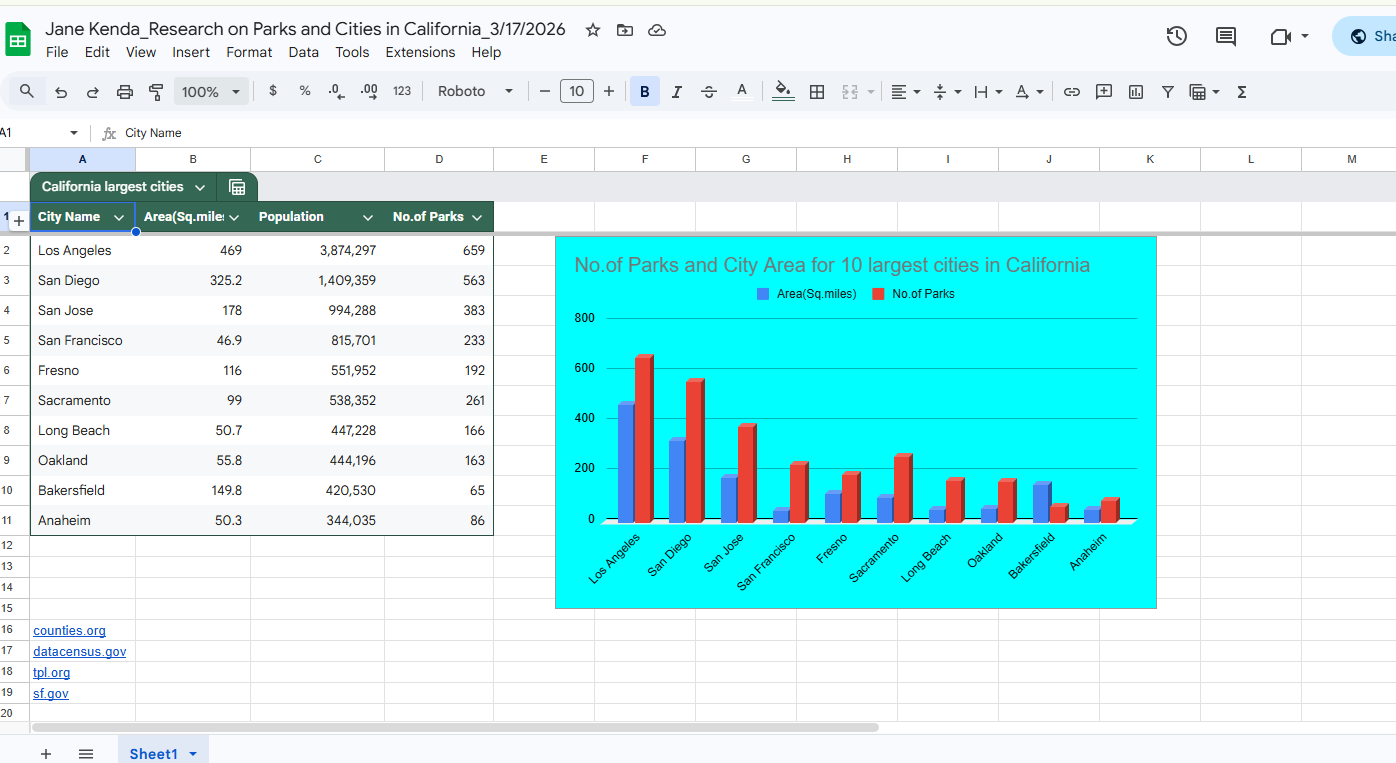This screenshot has width=1396, height=763.
Task: Open the Data menu
Action: 304,52
